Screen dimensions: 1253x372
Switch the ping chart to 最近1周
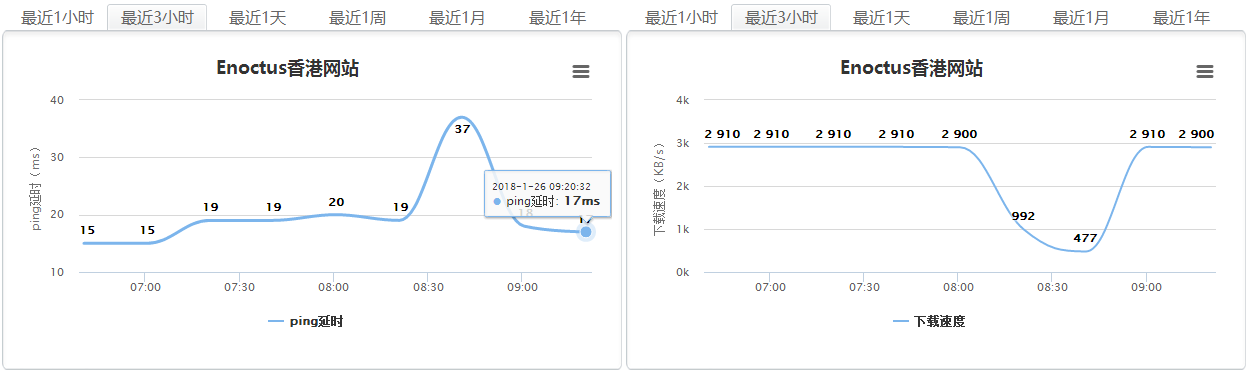tap(357, 18)
